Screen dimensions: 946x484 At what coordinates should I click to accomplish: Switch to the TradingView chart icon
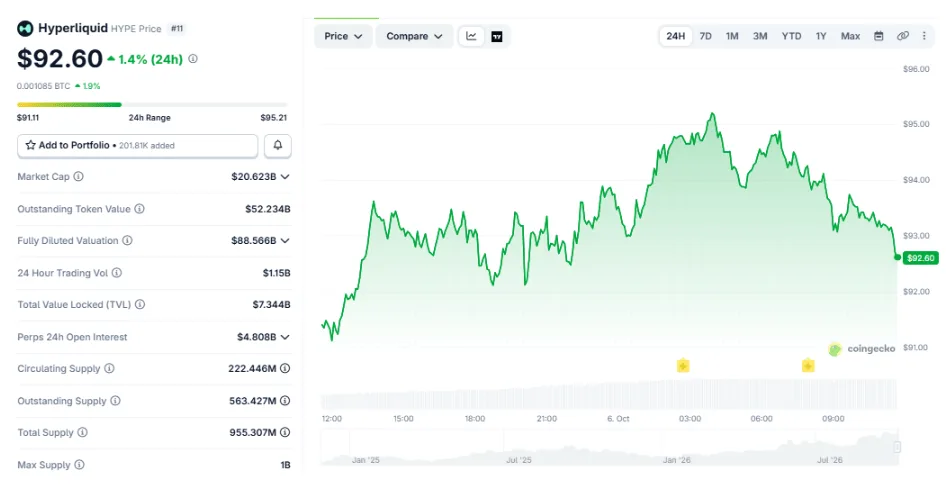pos(497,36)
